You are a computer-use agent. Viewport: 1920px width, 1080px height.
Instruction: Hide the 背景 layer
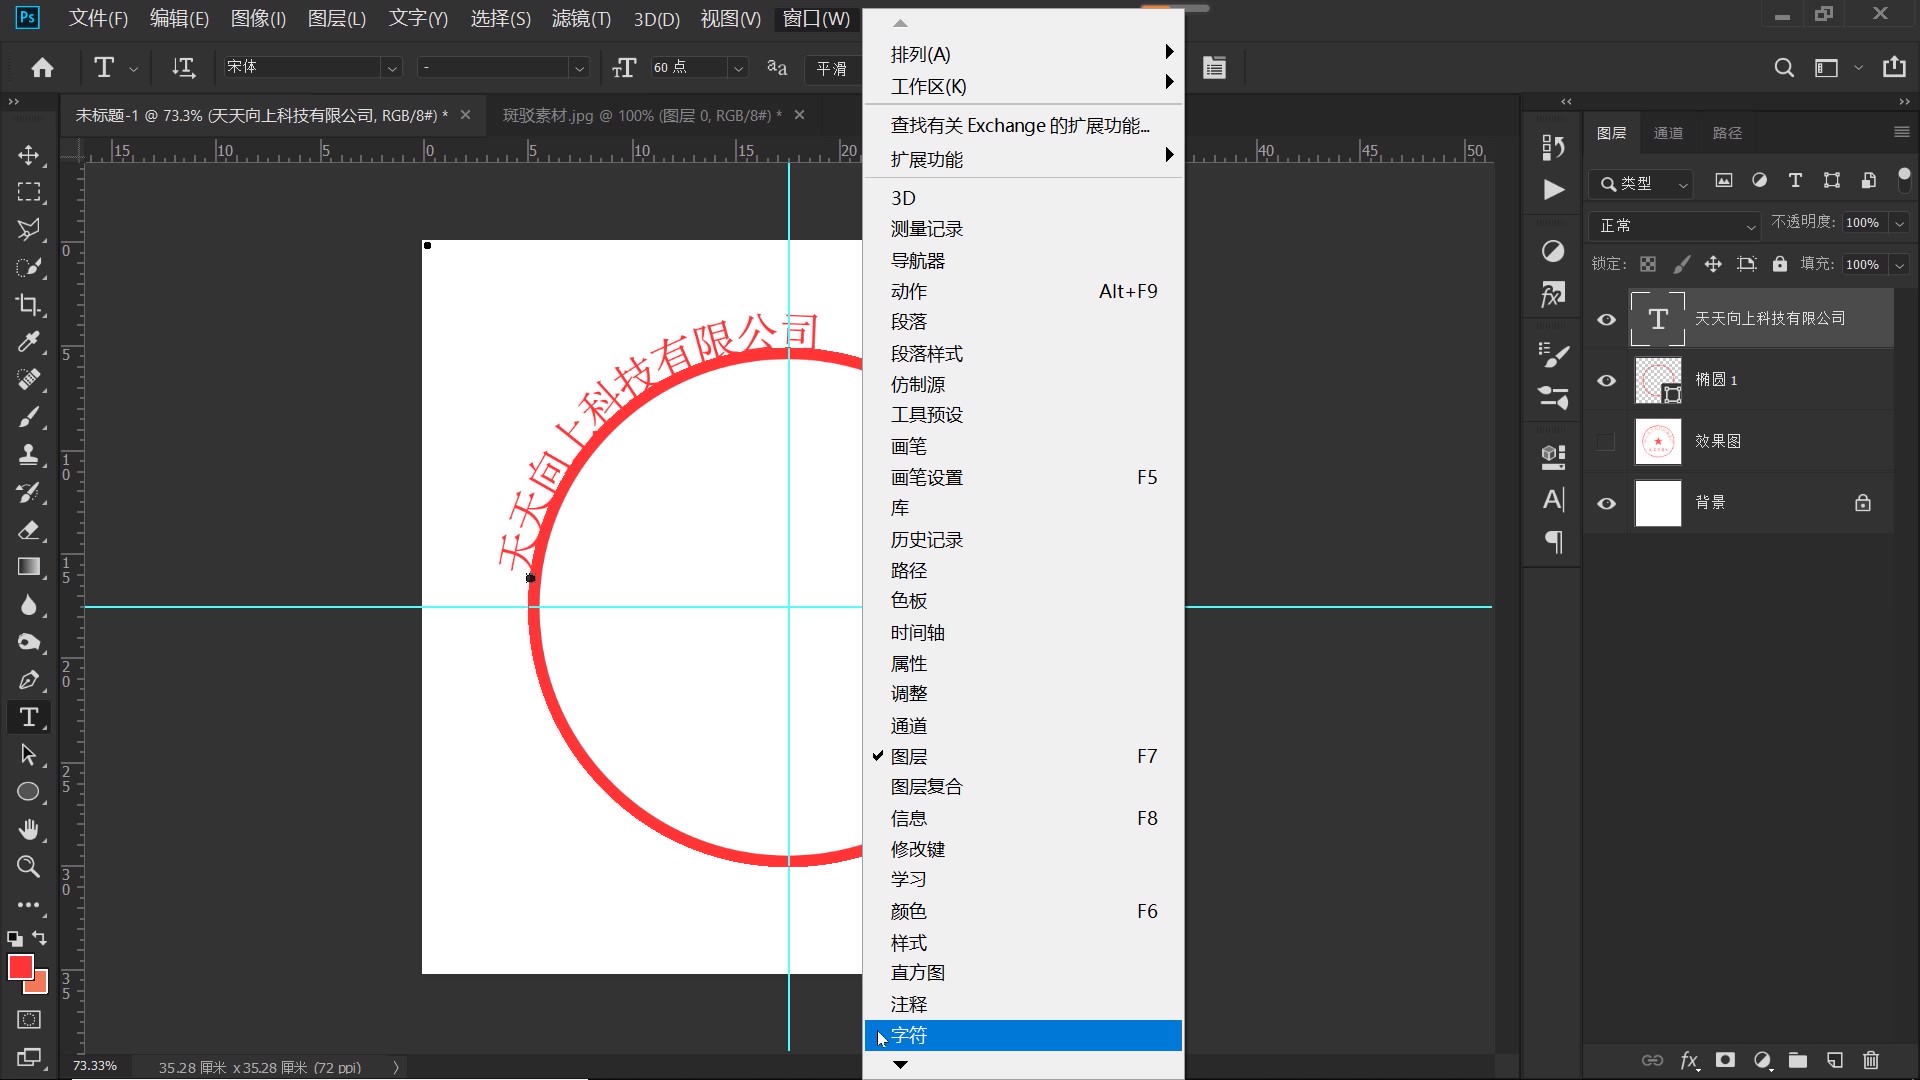1606,503
